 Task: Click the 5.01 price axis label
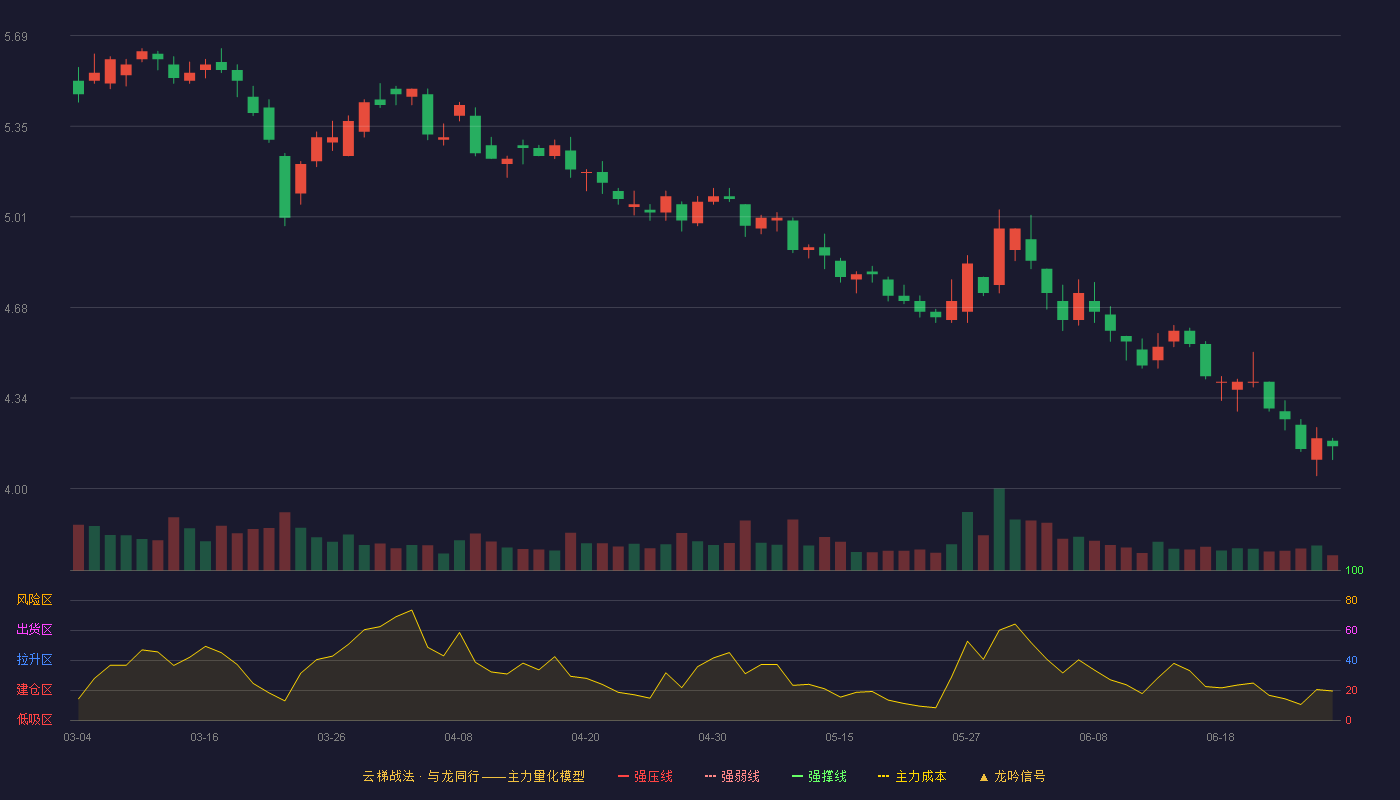[16, 217]
